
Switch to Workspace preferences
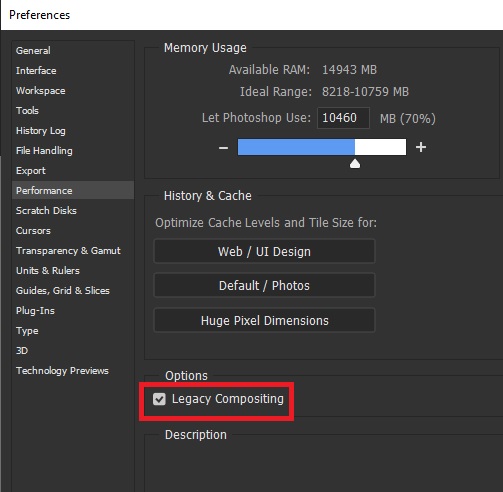tap(41, 91)
